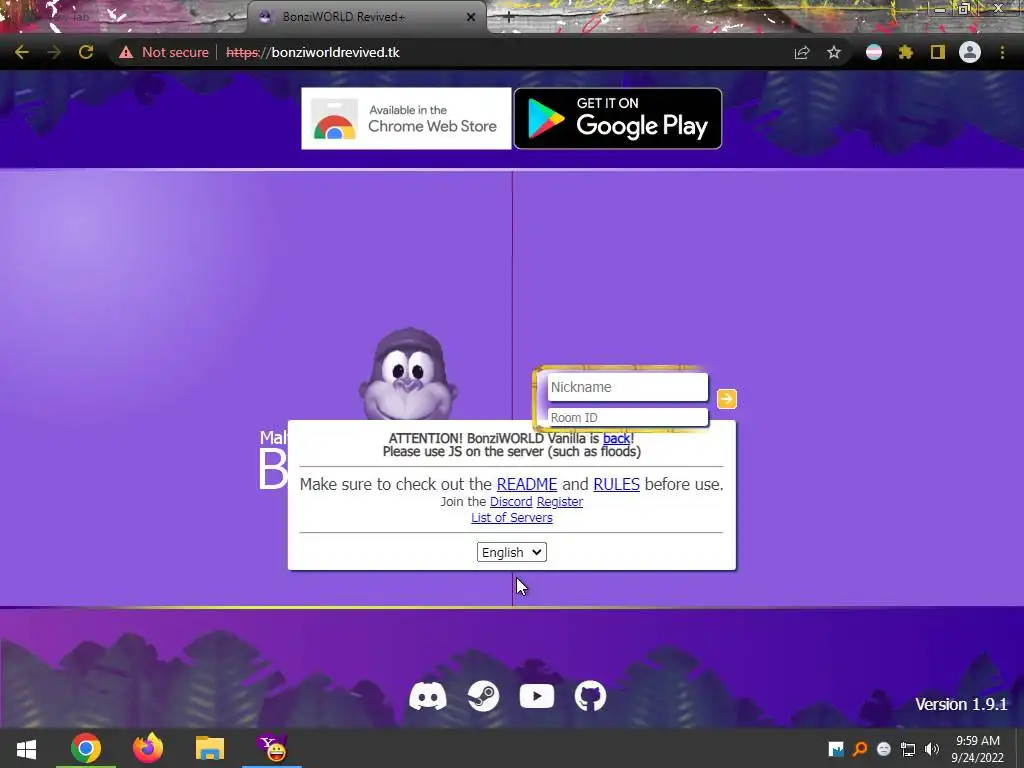The width and height of the screenshot is (1024, 768).
Task: Expand the English language dropdown
Action: point(512,552)
